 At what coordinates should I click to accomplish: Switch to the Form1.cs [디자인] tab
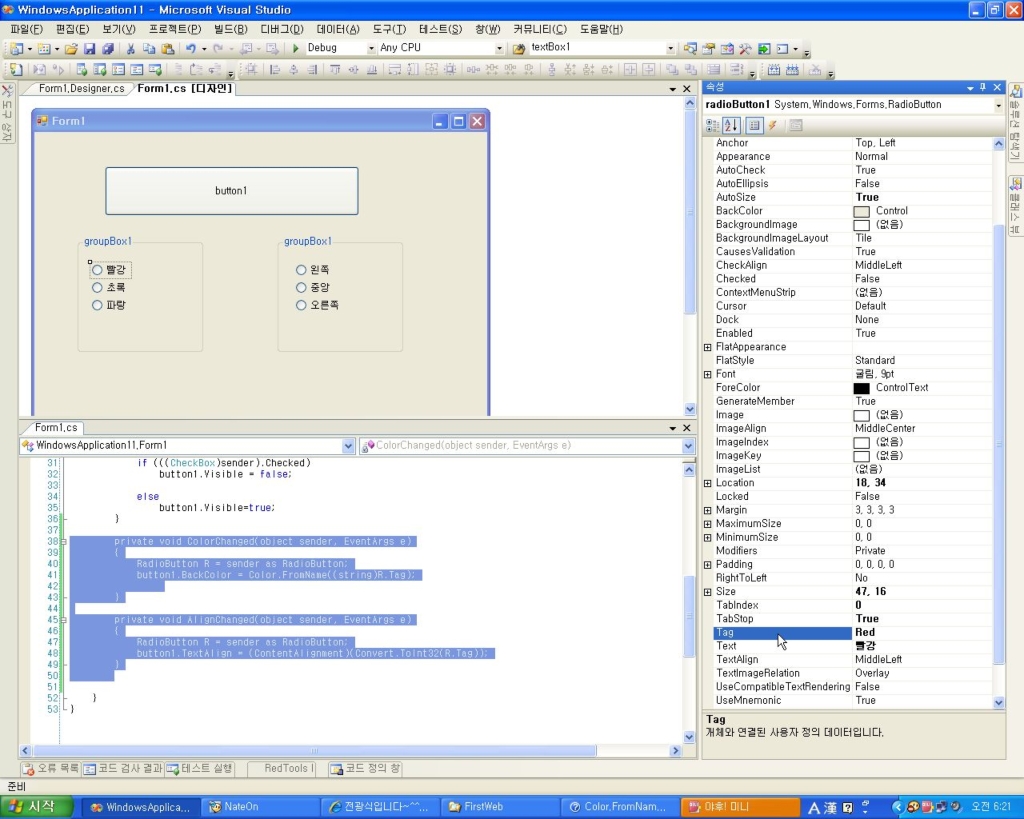pos(185,89)
